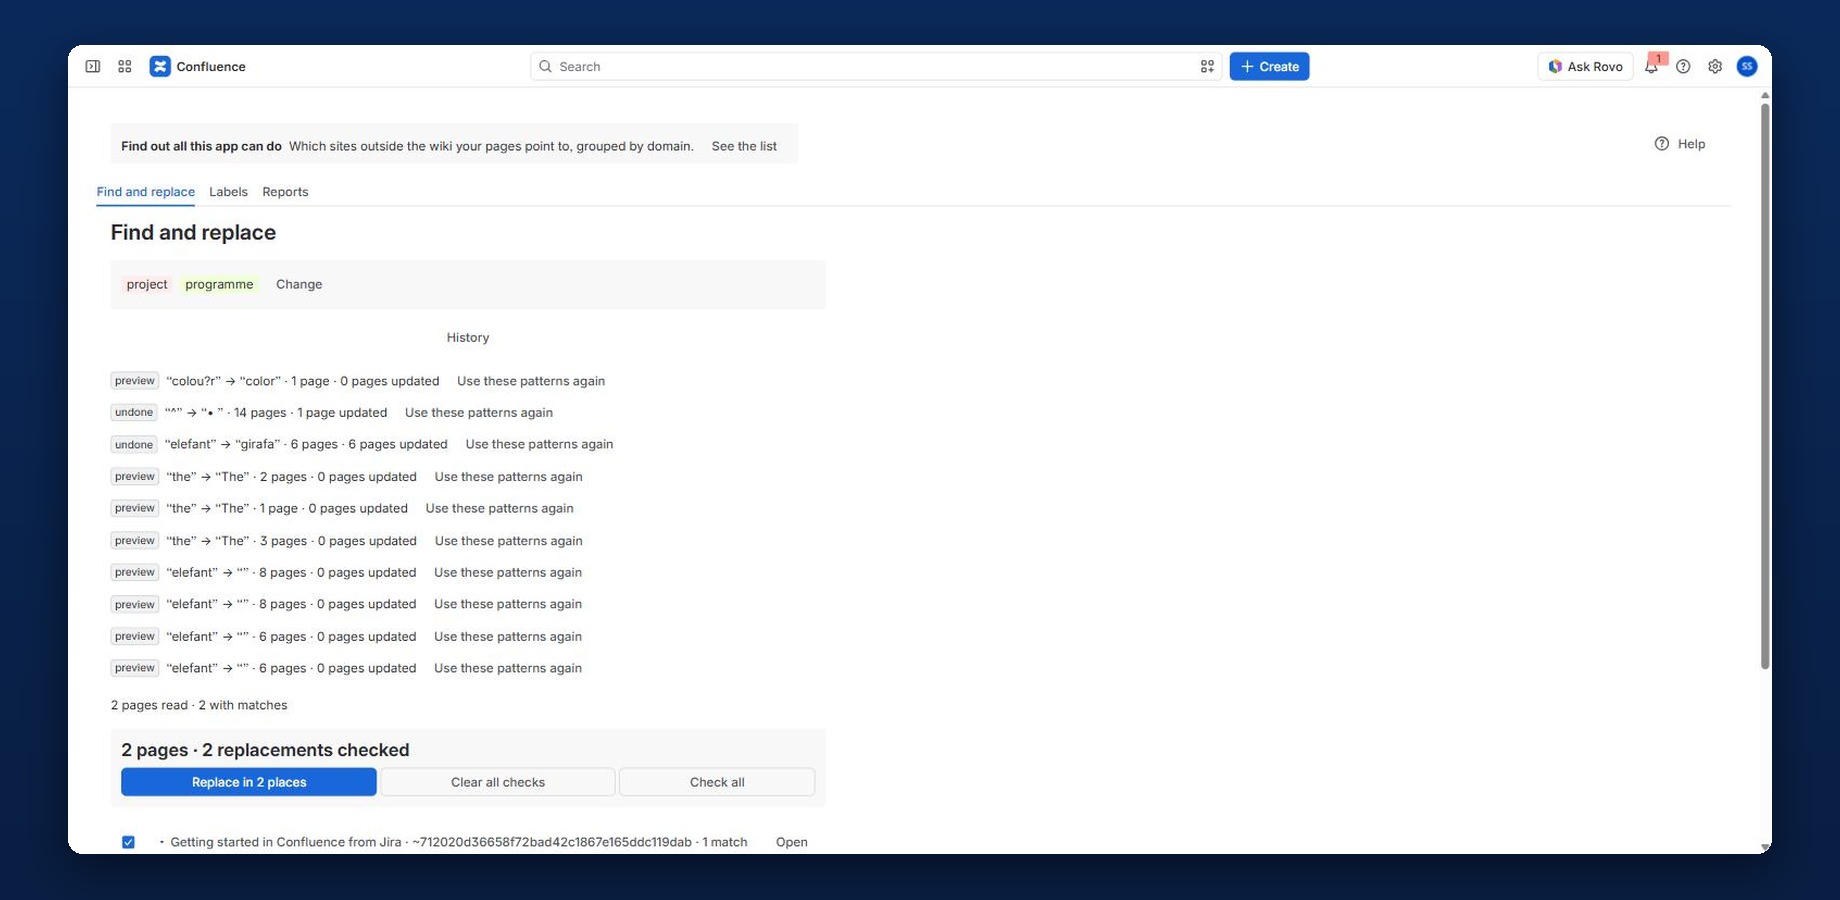
Task: Reuse patterns for the→The 2 pages entry
Action: (508, 477)
